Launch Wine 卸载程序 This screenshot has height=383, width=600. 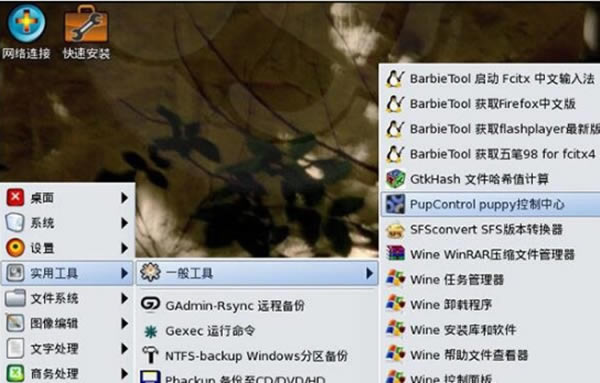491,305
